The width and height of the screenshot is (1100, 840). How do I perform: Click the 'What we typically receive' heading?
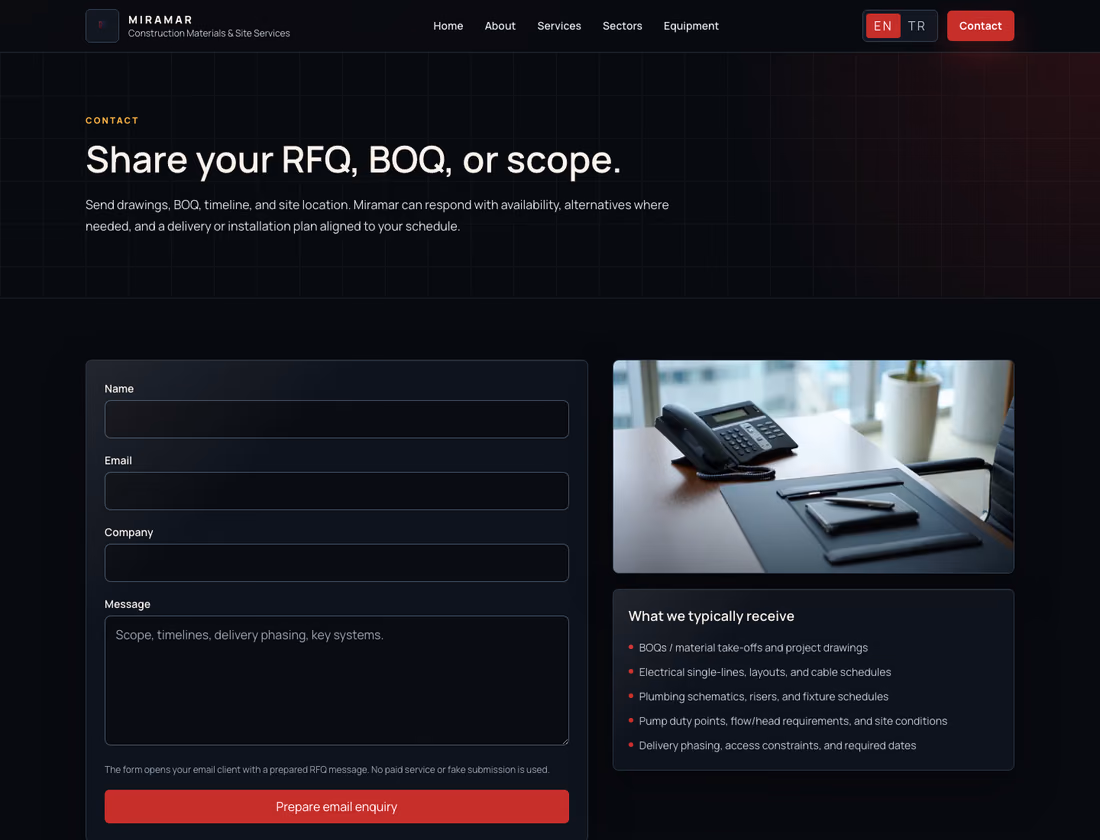[x=711, y=616]
